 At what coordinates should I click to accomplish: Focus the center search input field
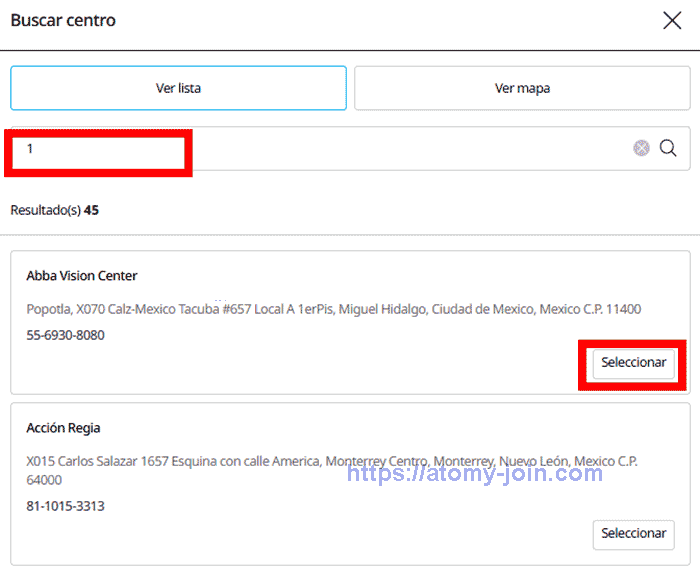pyautogui.click(x=400, y=148)
